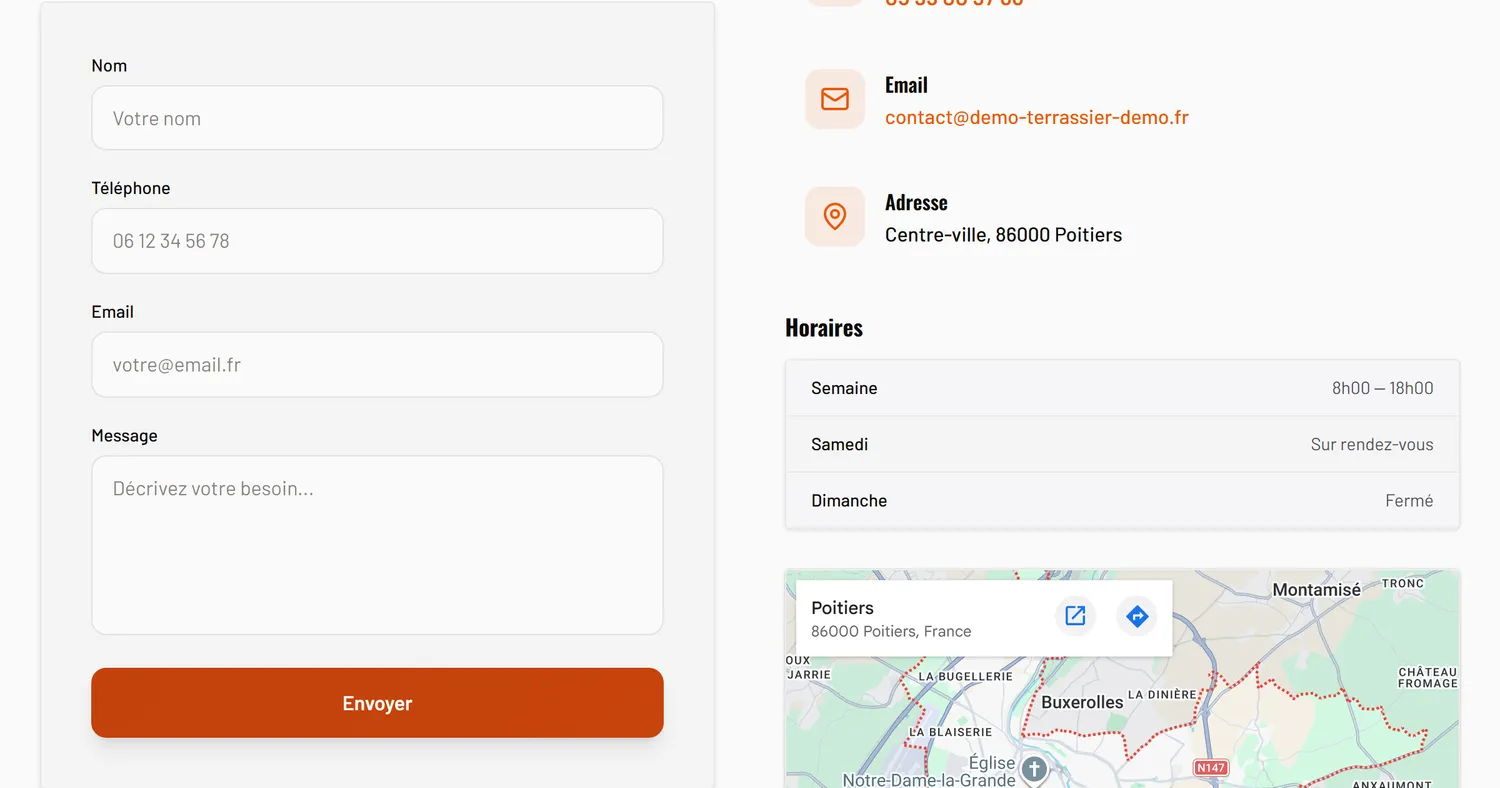Click the Message text area
Viewport: 1500px width, 788px height.
(x=377, y=545)
